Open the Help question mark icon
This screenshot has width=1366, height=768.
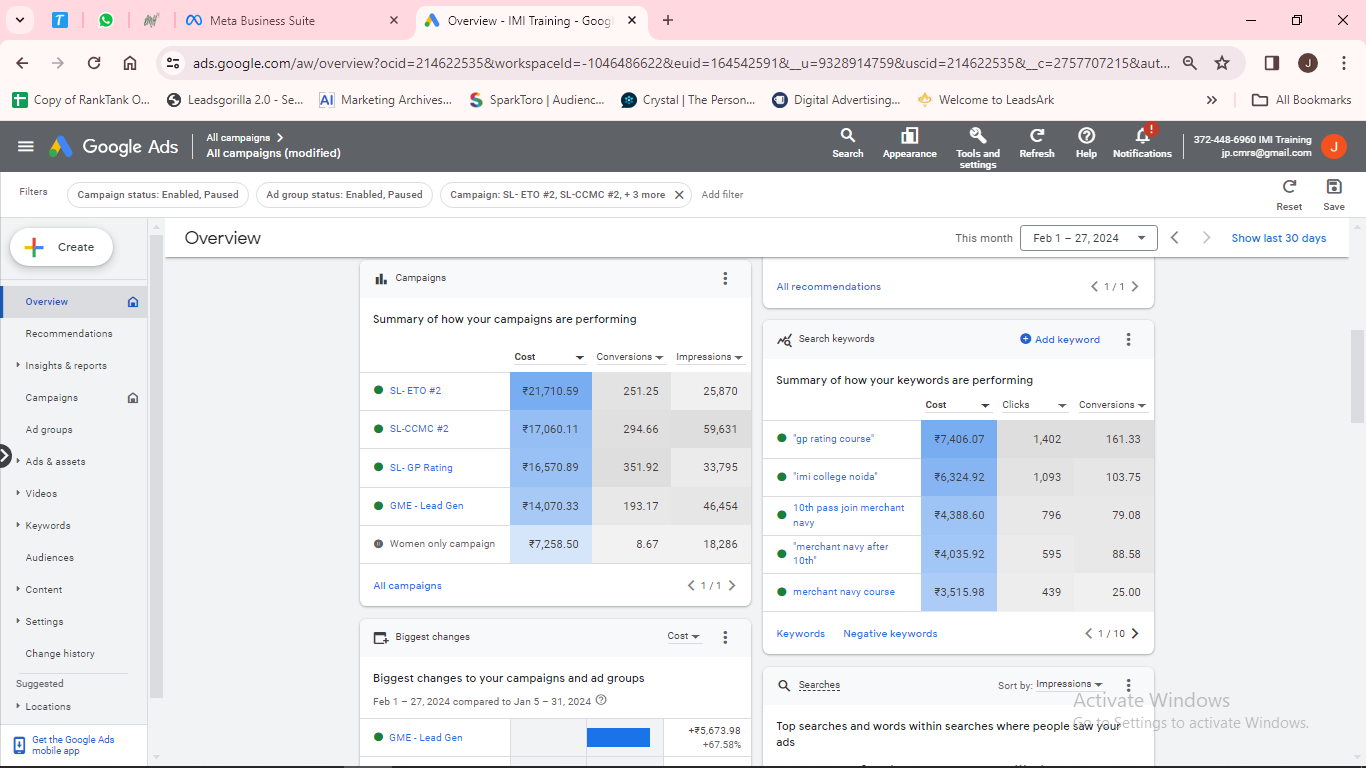(1086, 142)
